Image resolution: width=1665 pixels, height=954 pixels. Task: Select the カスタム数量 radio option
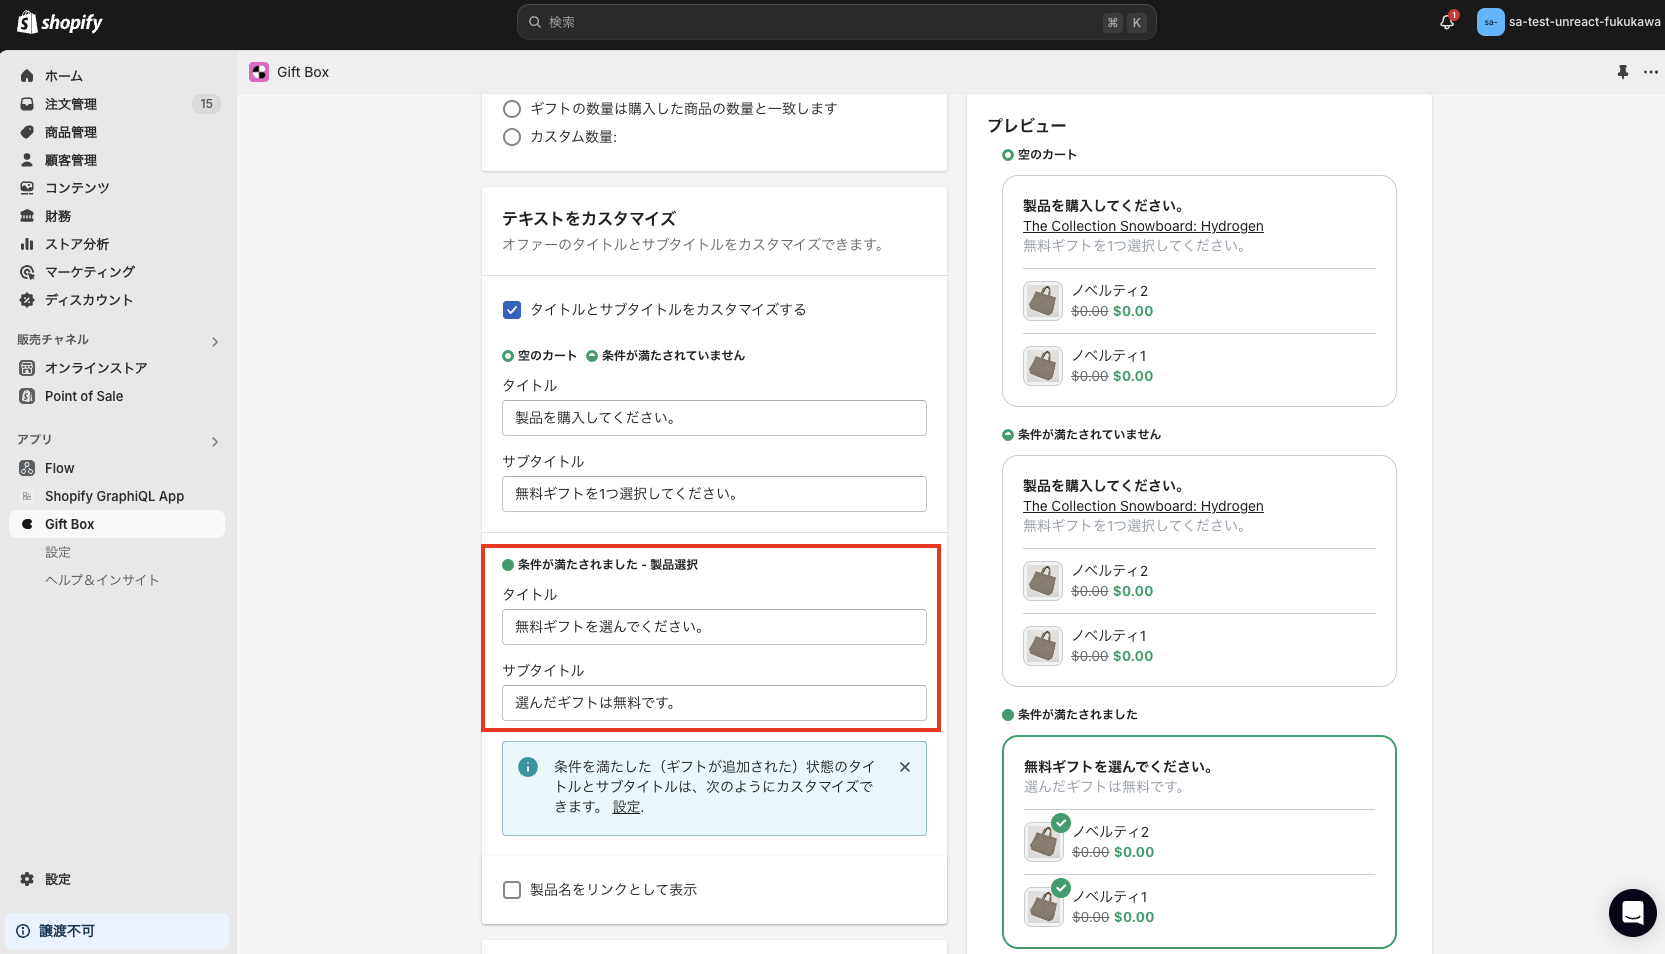(x=512, y=137)
